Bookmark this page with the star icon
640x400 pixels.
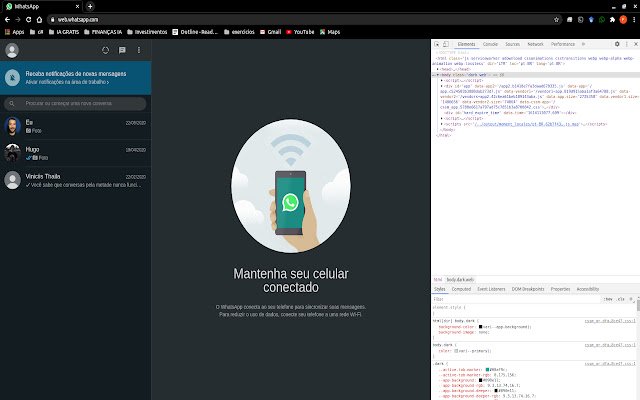tap(556, 20)
